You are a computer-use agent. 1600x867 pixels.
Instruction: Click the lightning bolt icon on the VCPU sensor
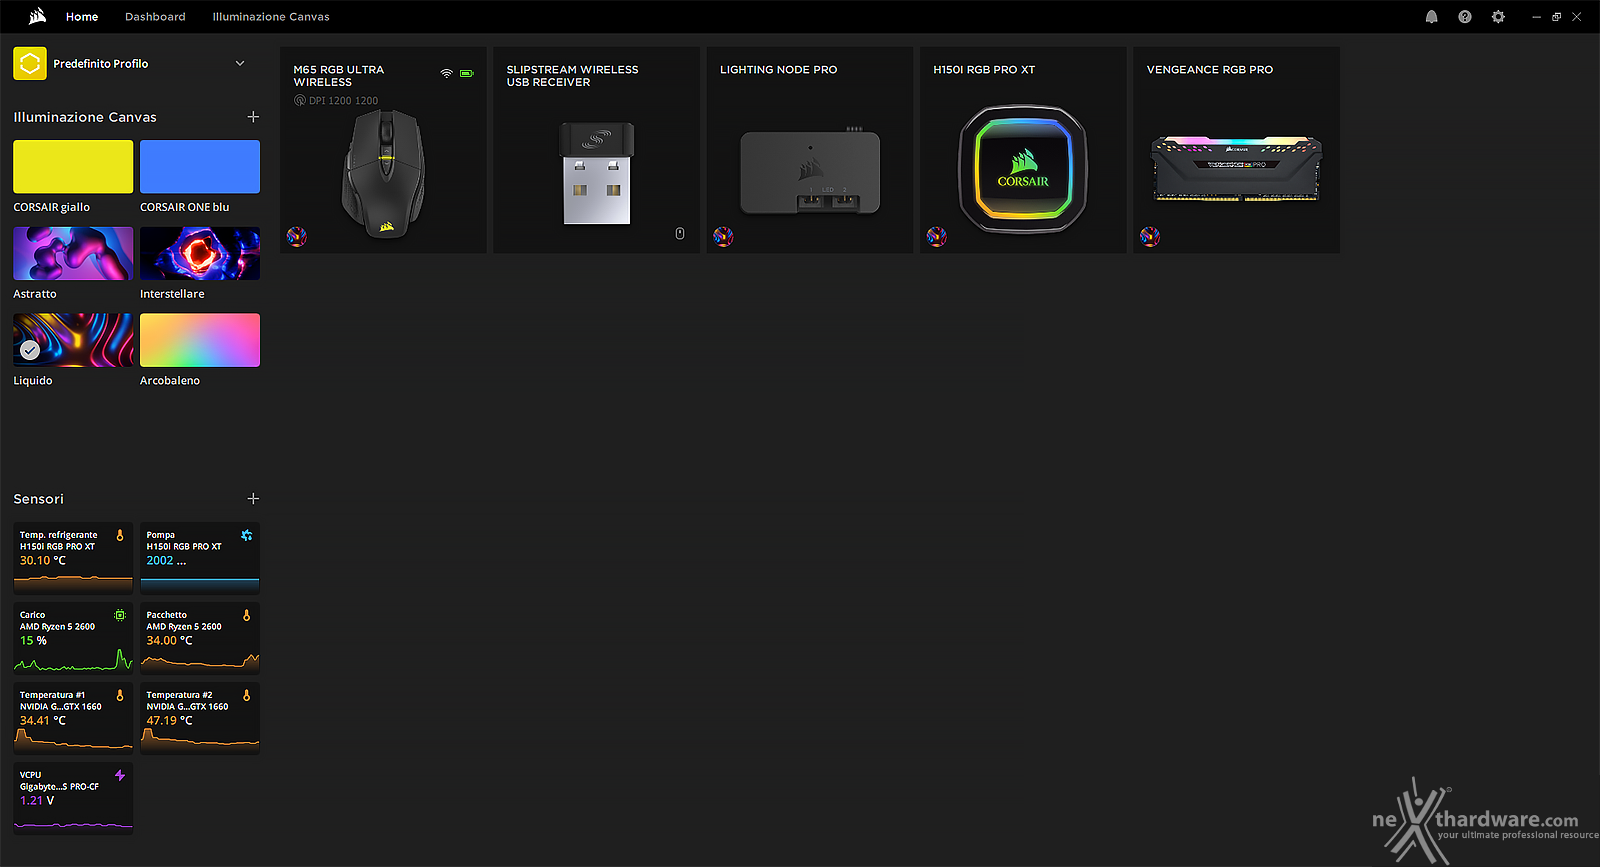coord(120,775)
